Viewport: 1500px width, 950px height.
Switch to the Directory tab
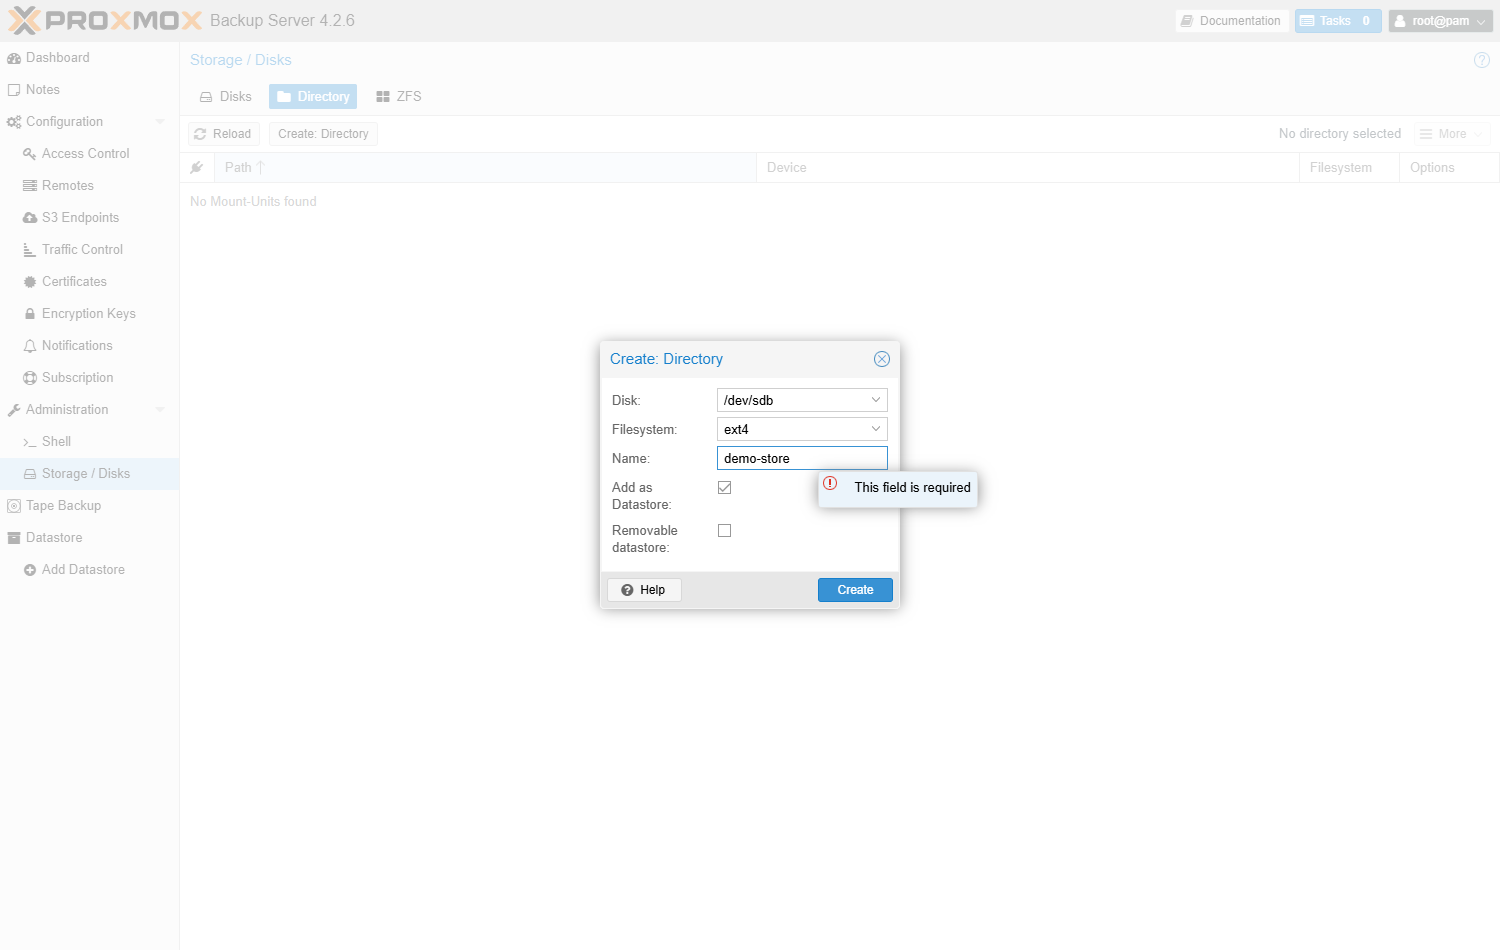pyautogui.click(x=313, y=97)
